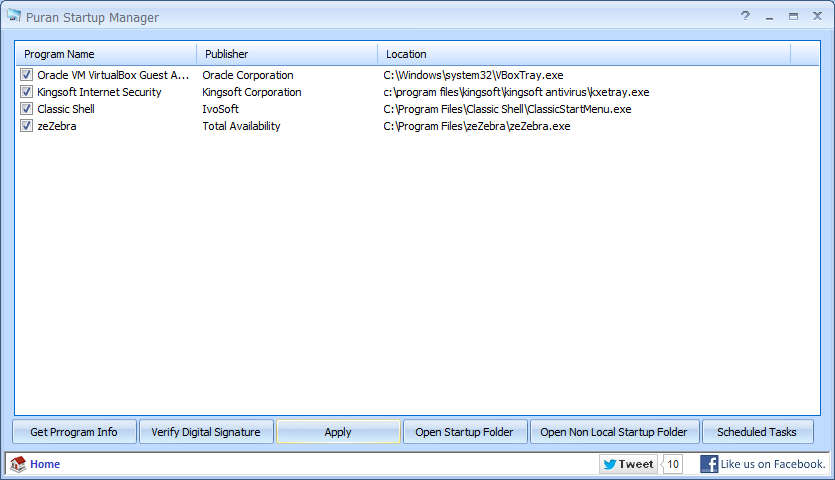This screenshot has width=835, height=480.
Task: Sort list by Publisher column header
Action: tap(286, 54)
